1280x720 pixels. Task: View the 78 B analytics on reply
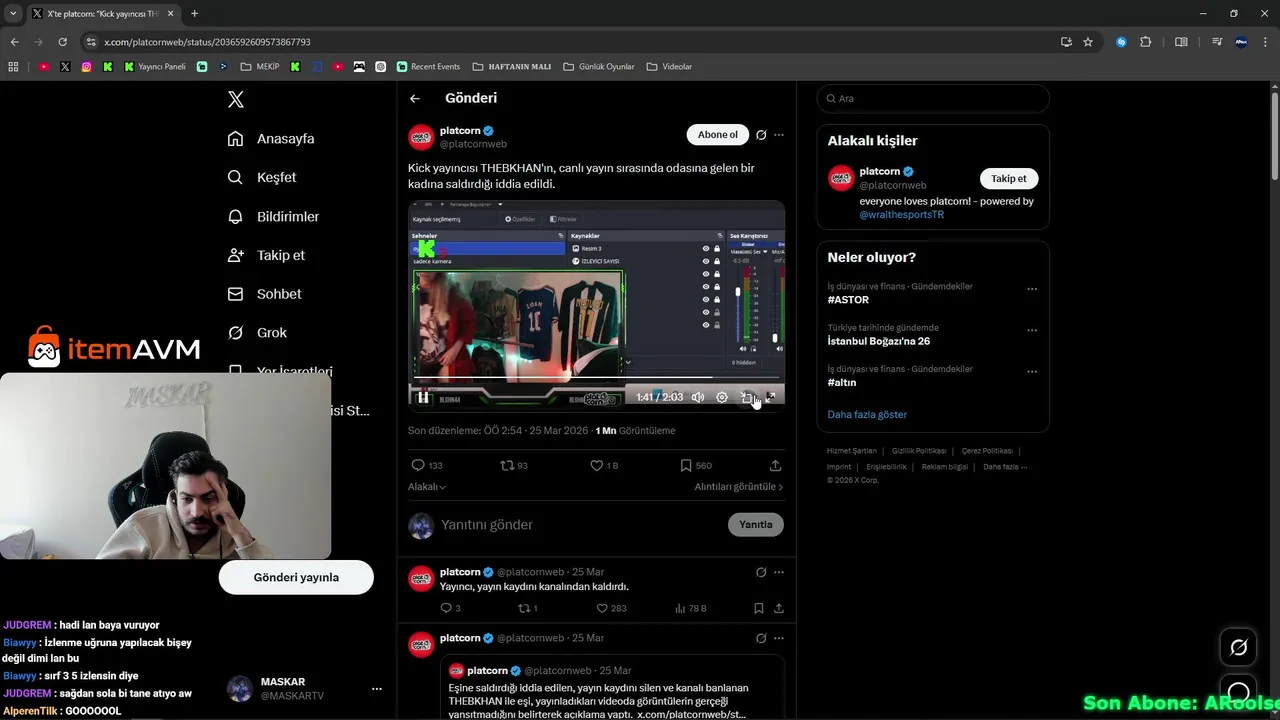pyautogui.click(x=691, y=608)
